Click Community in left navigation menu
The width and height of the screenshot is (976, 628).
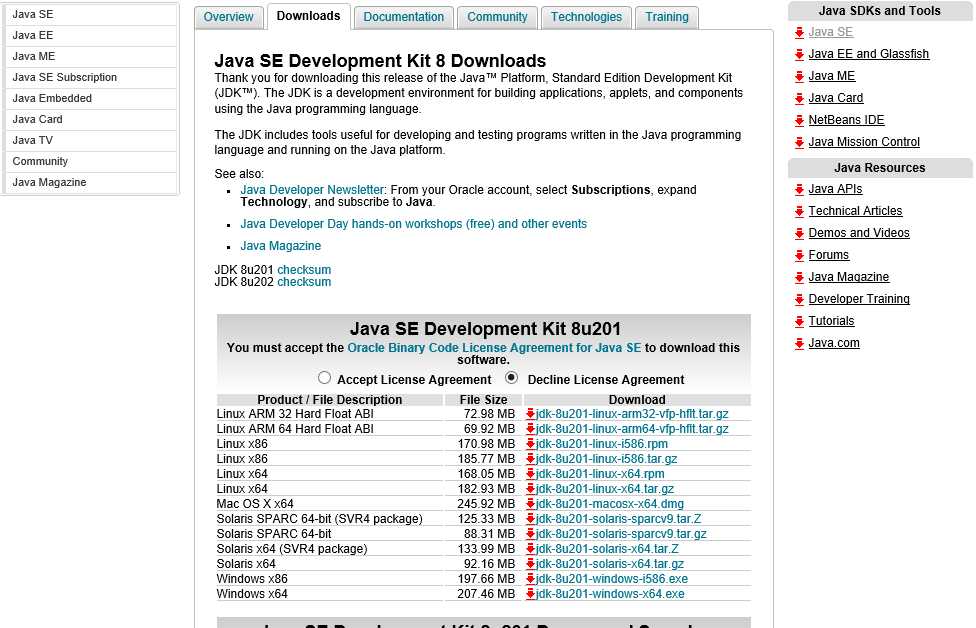tap(91, 161)
